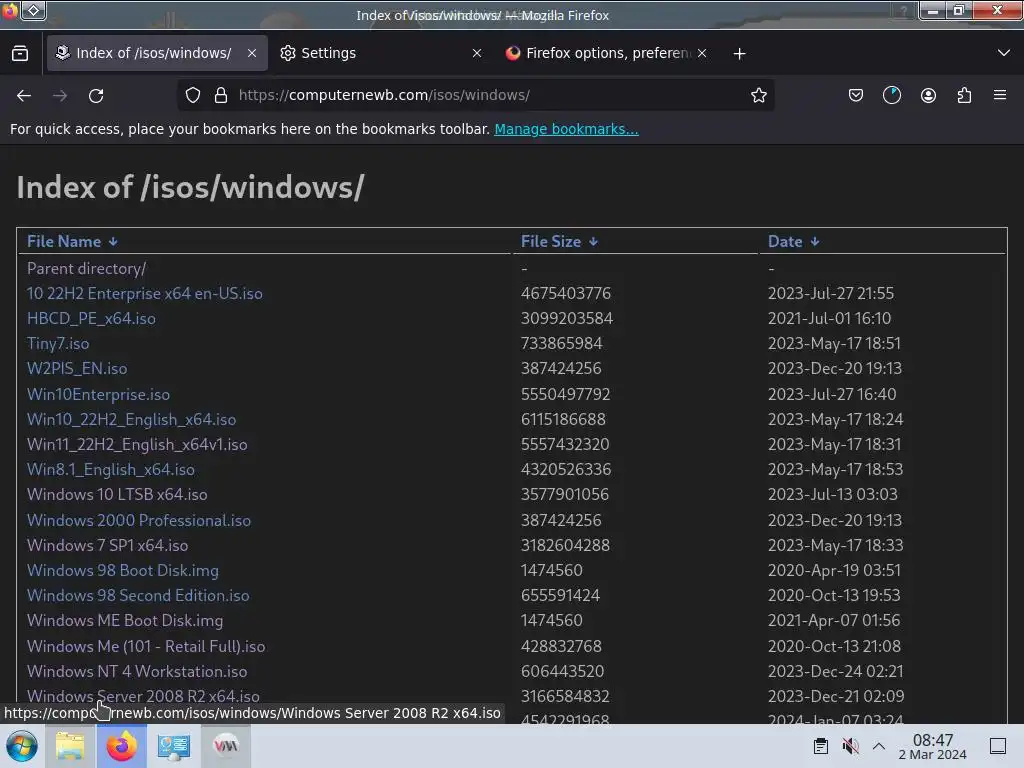This screenshot has width=1024, height=768.
Task: Click the show desktop button
Action: click(x=998, y=746)
